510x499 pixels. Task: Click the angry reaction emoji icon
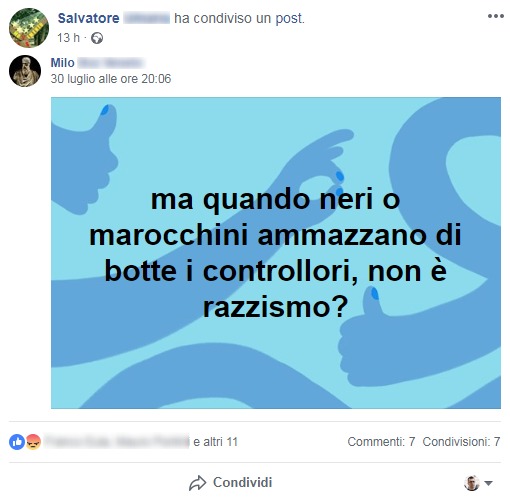tap(33, 442)
